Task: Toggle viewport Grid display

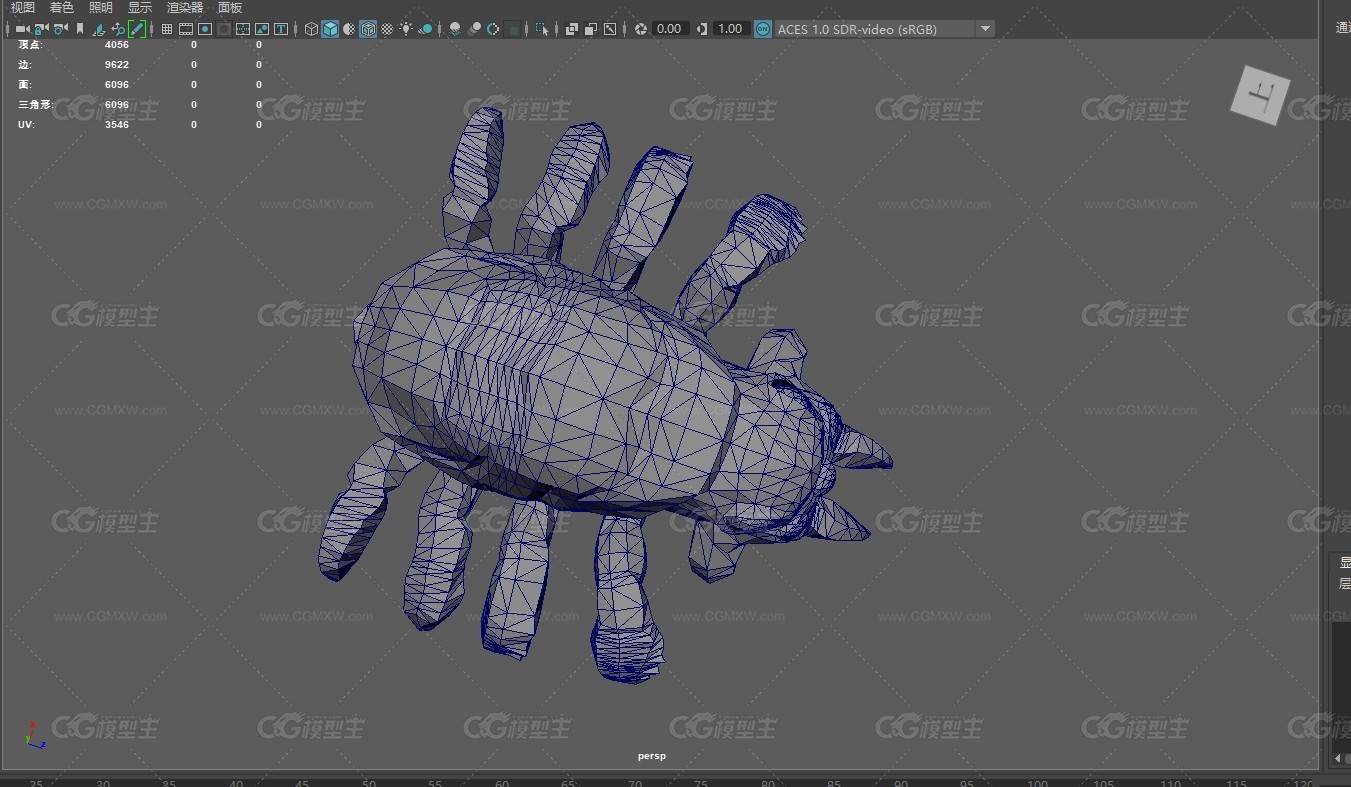Action: (x=167, y=29)
